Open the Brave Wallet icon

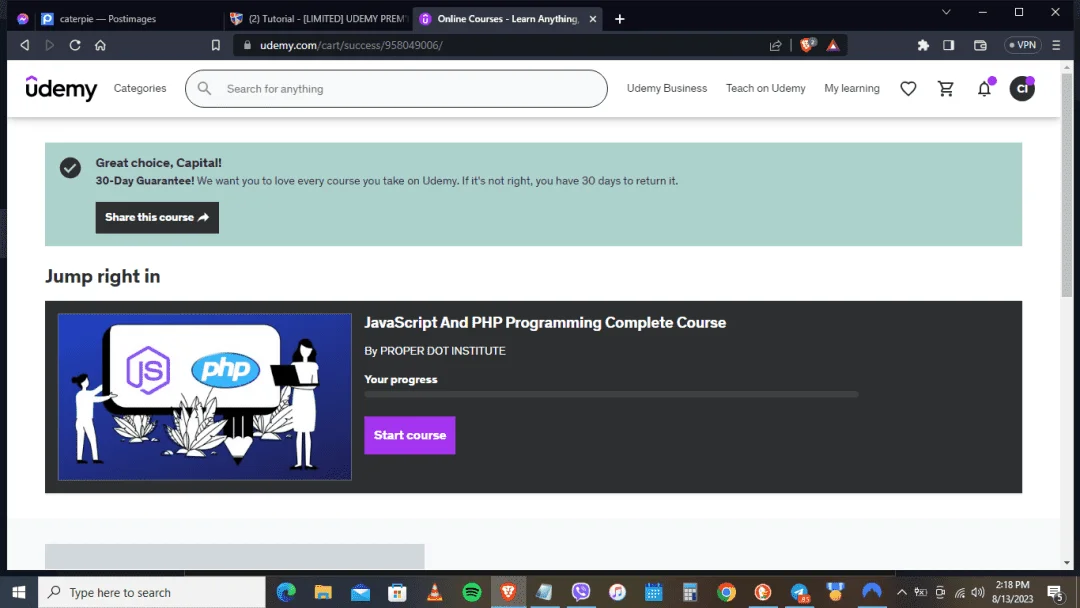pyautogui.click(x=980, y=45)
